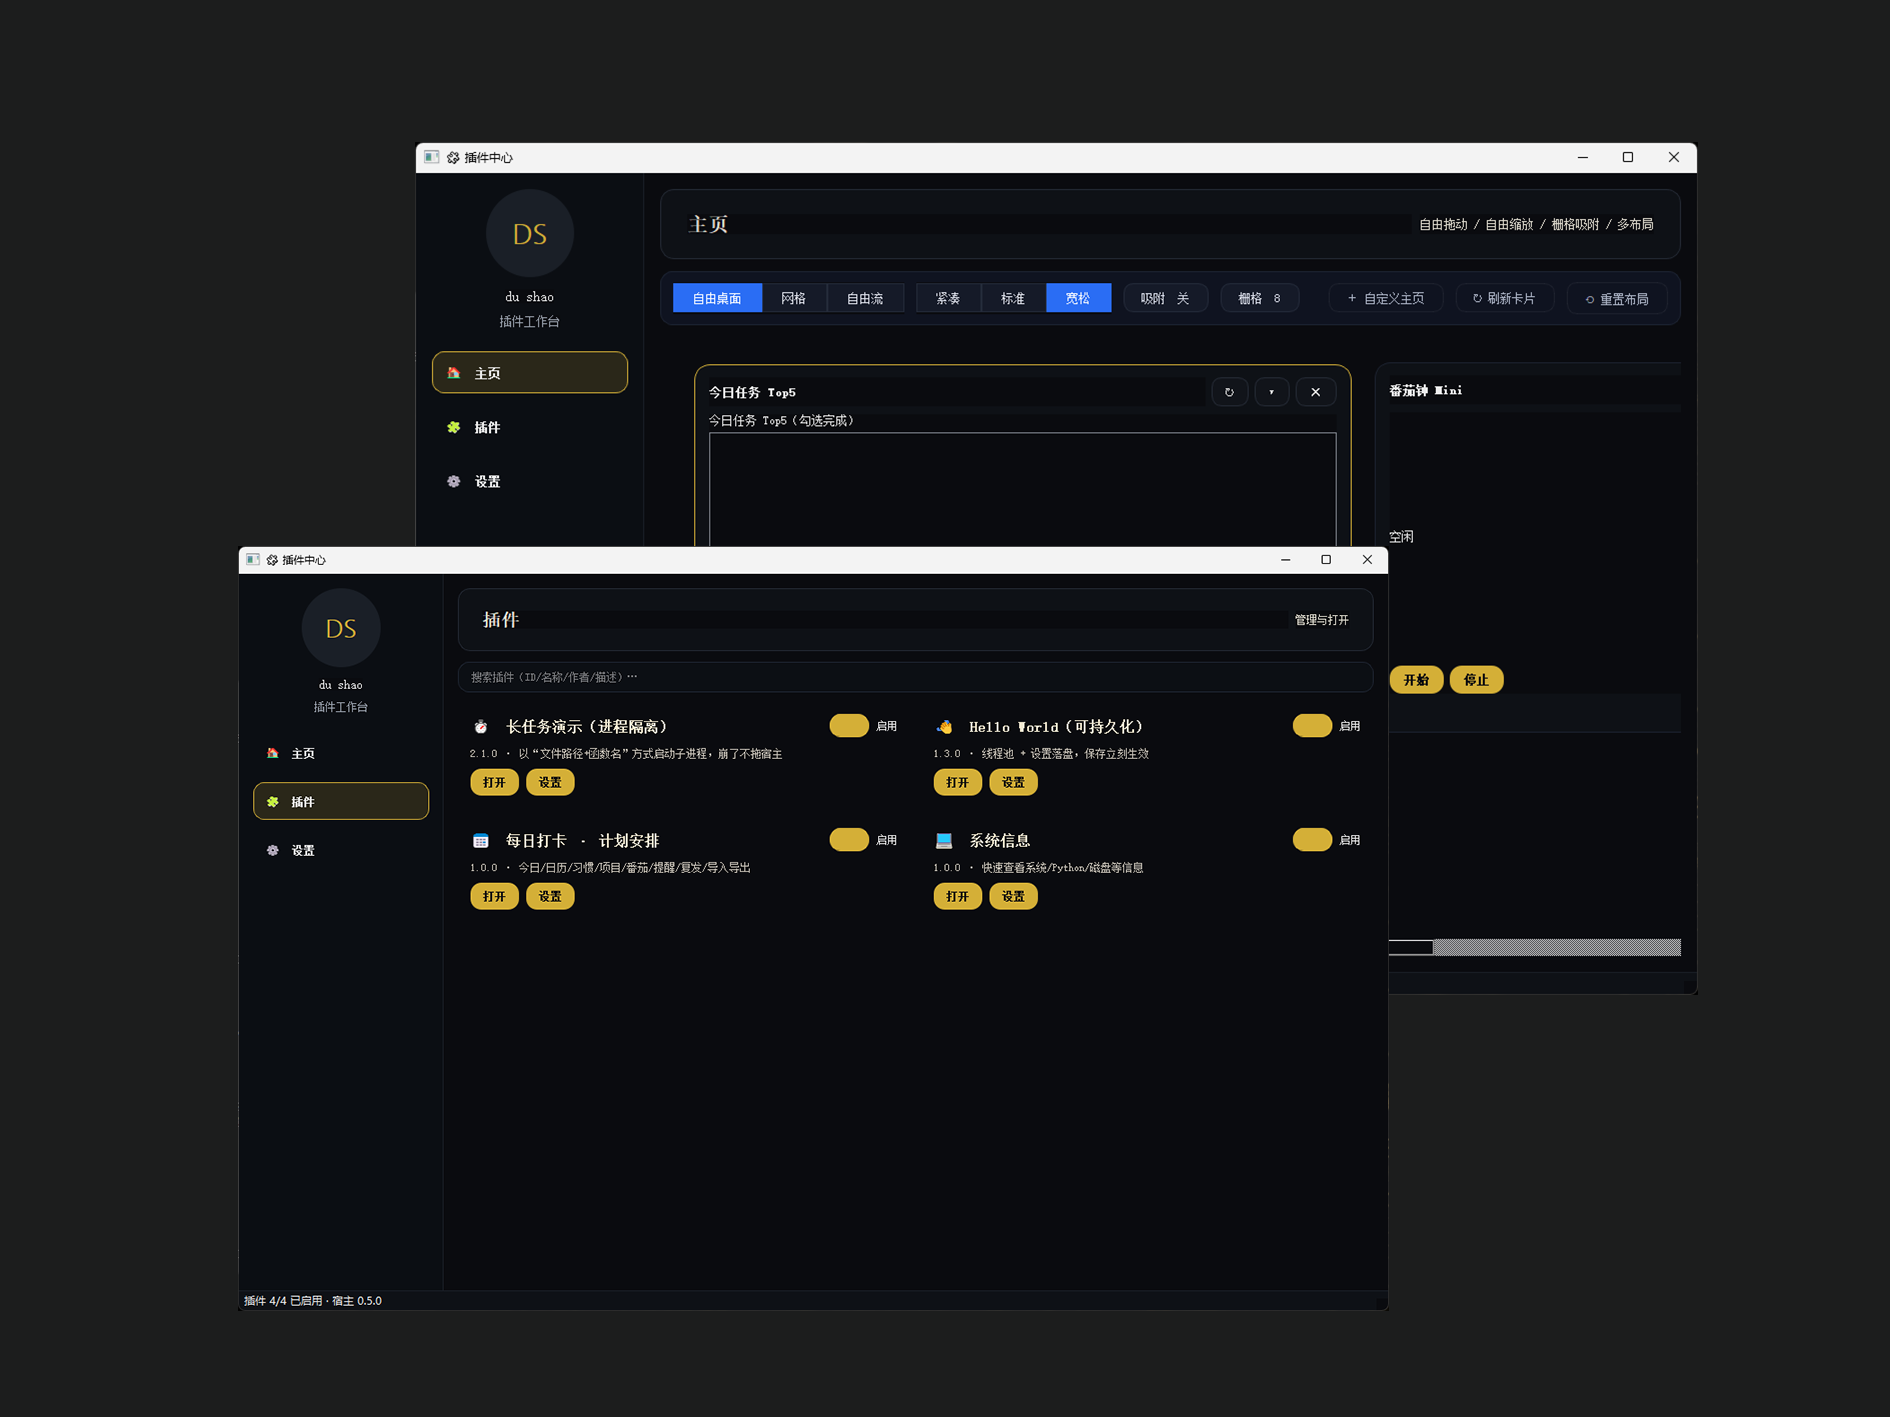The height and width of the screenshot is (1417, 1890).
Task: Switch the 吸附 关 snap option
Action: tap(1165, 298)
